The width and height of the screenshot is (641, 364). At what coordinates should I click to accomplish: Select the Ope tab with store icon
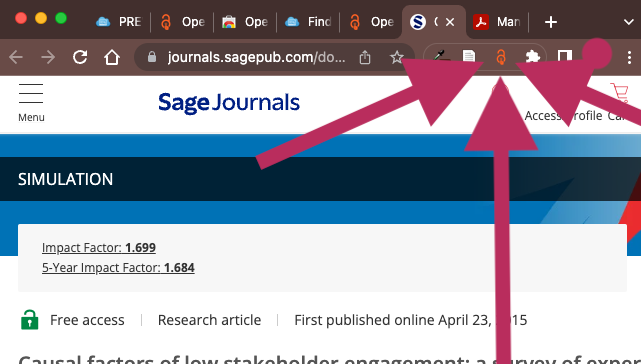coord(245,22)
